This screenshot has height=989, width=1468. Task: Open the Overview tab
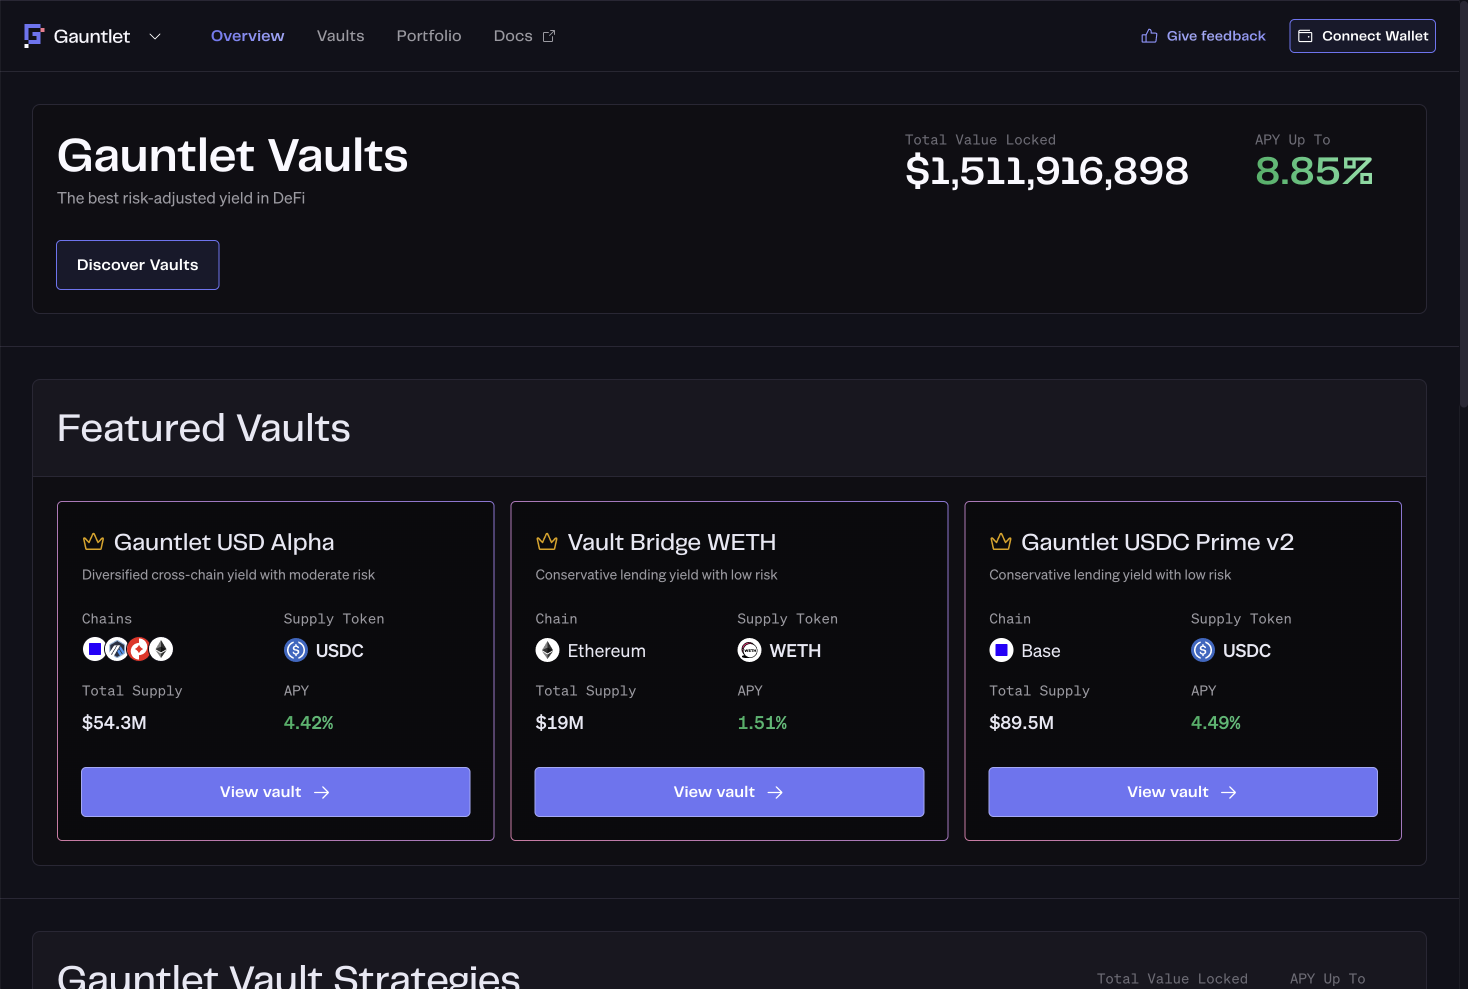(247, 36)
